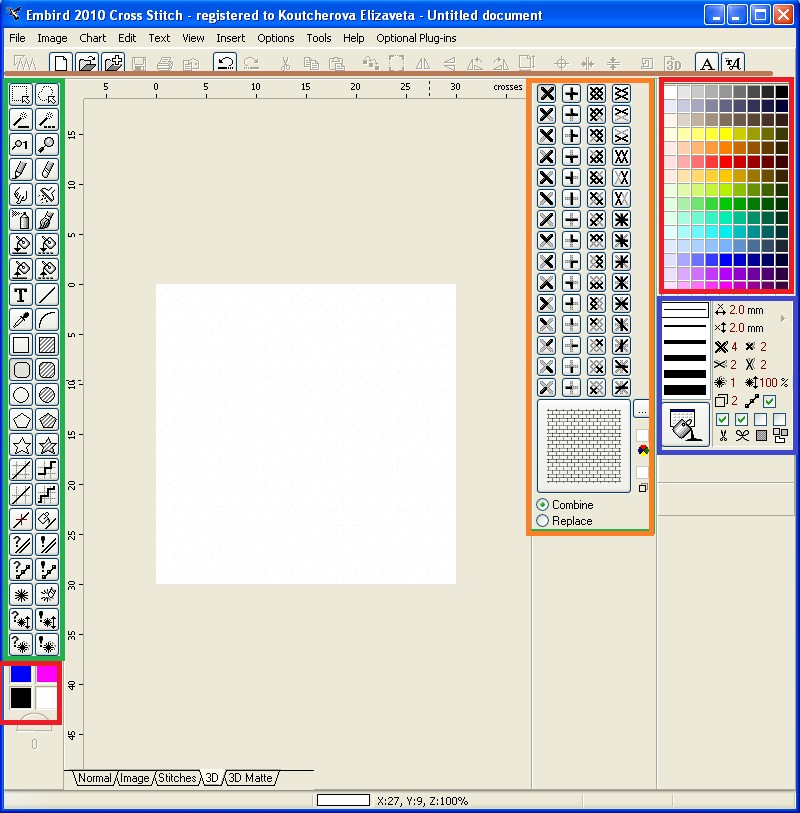Toggle the fourth unchecked box in the parameters row
Screen dimensions: 800x813
(x=779, y=419)
